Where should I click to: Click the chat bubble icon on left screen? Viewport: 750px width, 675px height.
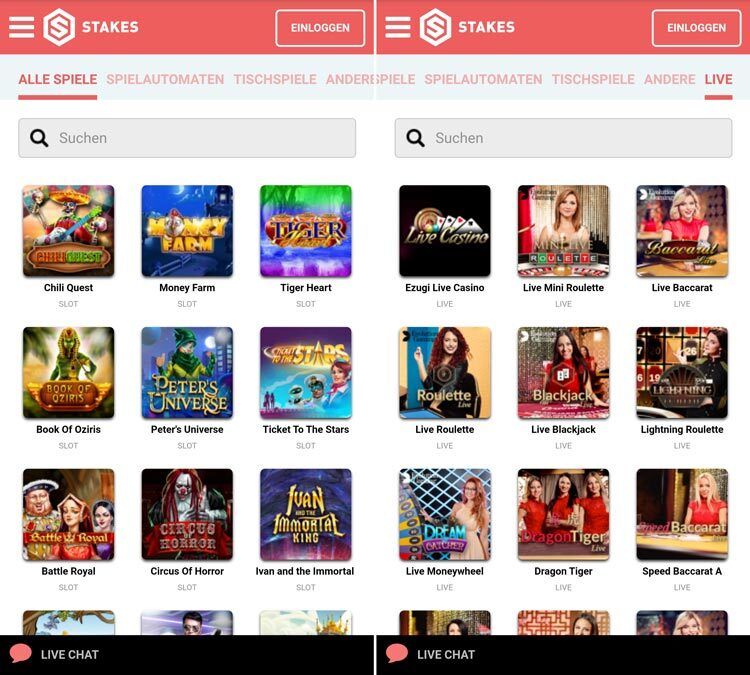pos(20,654)
